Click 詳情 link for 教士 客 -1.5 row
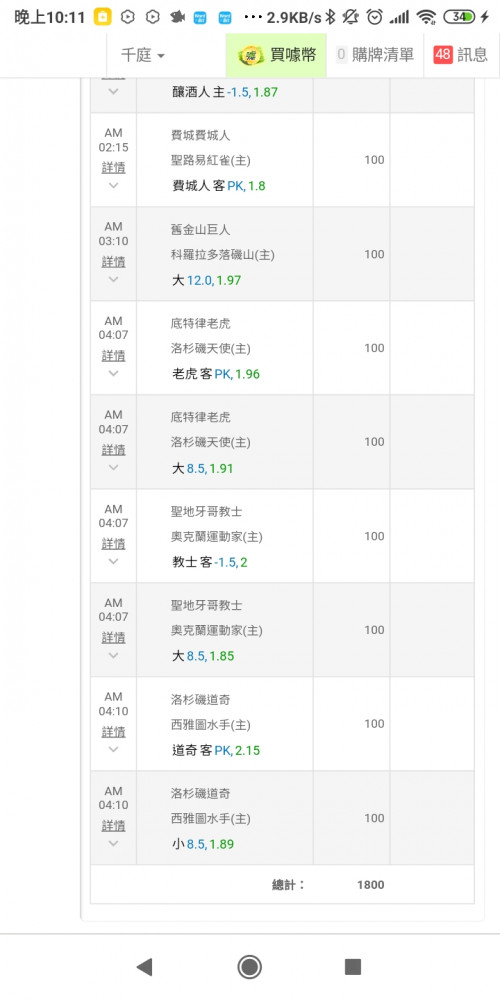The height and width of the screenshot is (1000, 500). pos(114,544)
